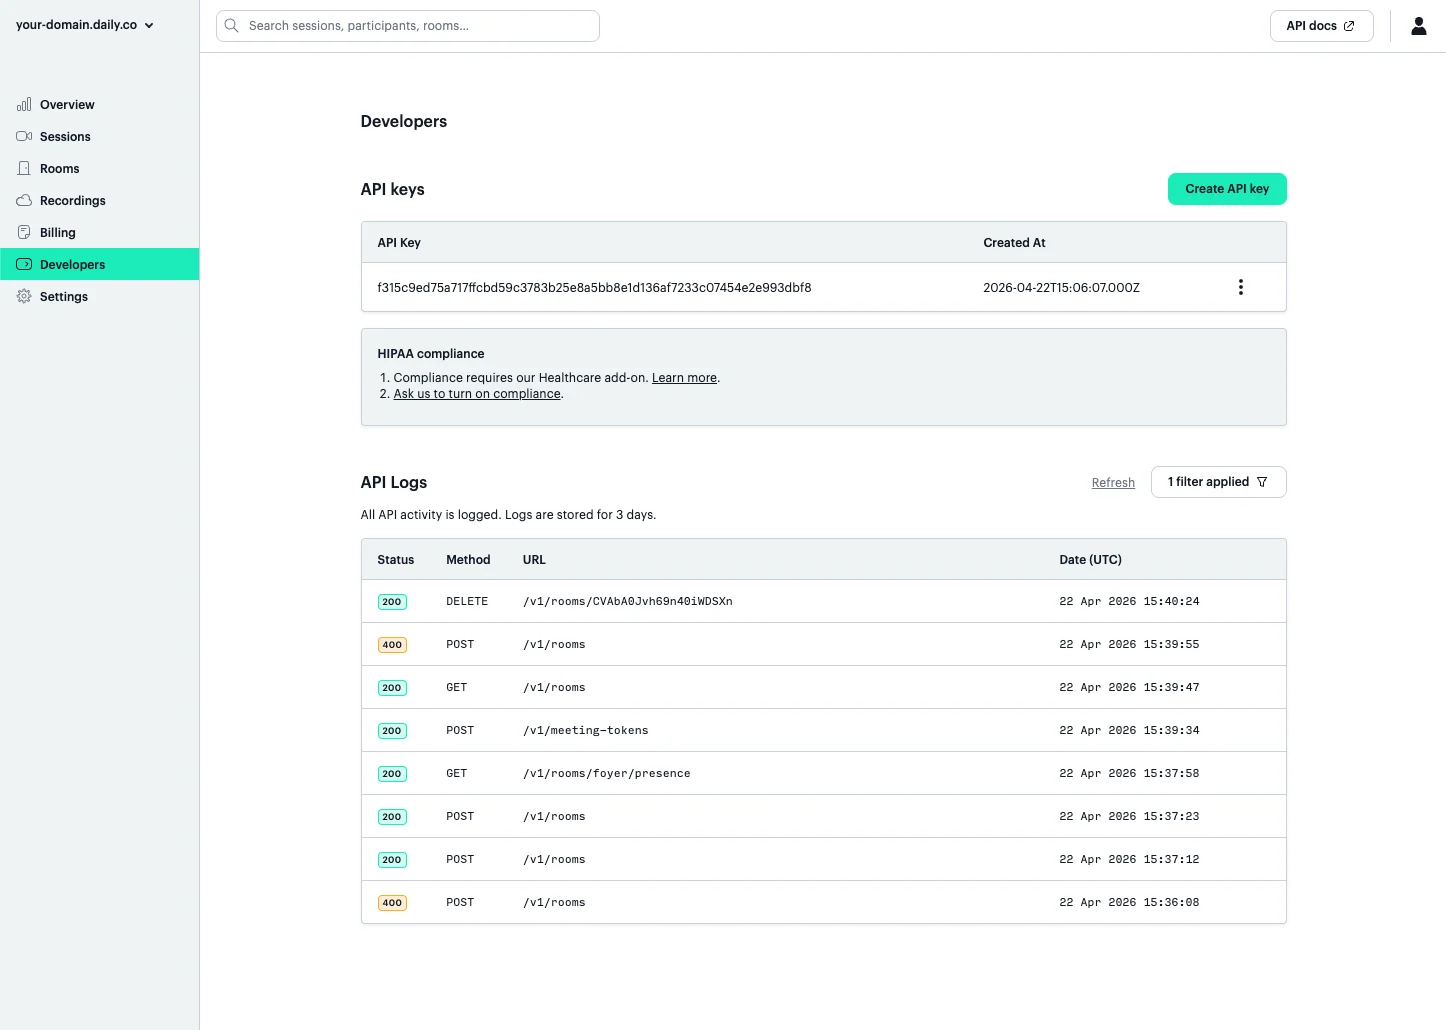This screenshot has width=1446, height=1030.
Task: Click the Settings gear icon
Action: (24, 296)
